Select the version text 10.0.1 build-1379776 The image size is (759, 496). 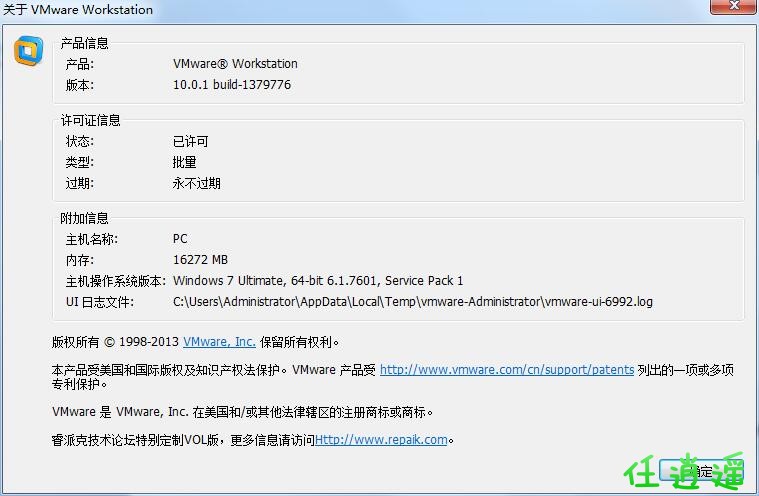click(x=232, y=85)
